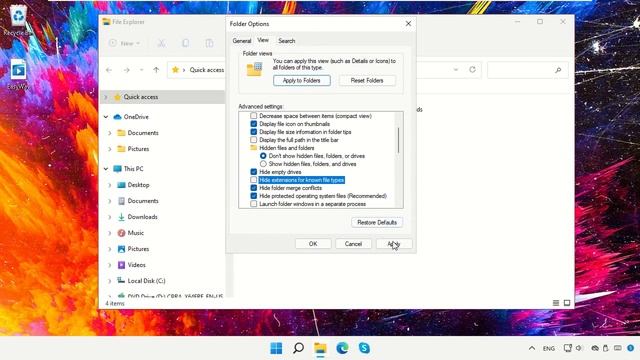Screen dimensions: 640x360
Task: Uncheck Hide protected operating system files
Action: (x=253, y=196)
